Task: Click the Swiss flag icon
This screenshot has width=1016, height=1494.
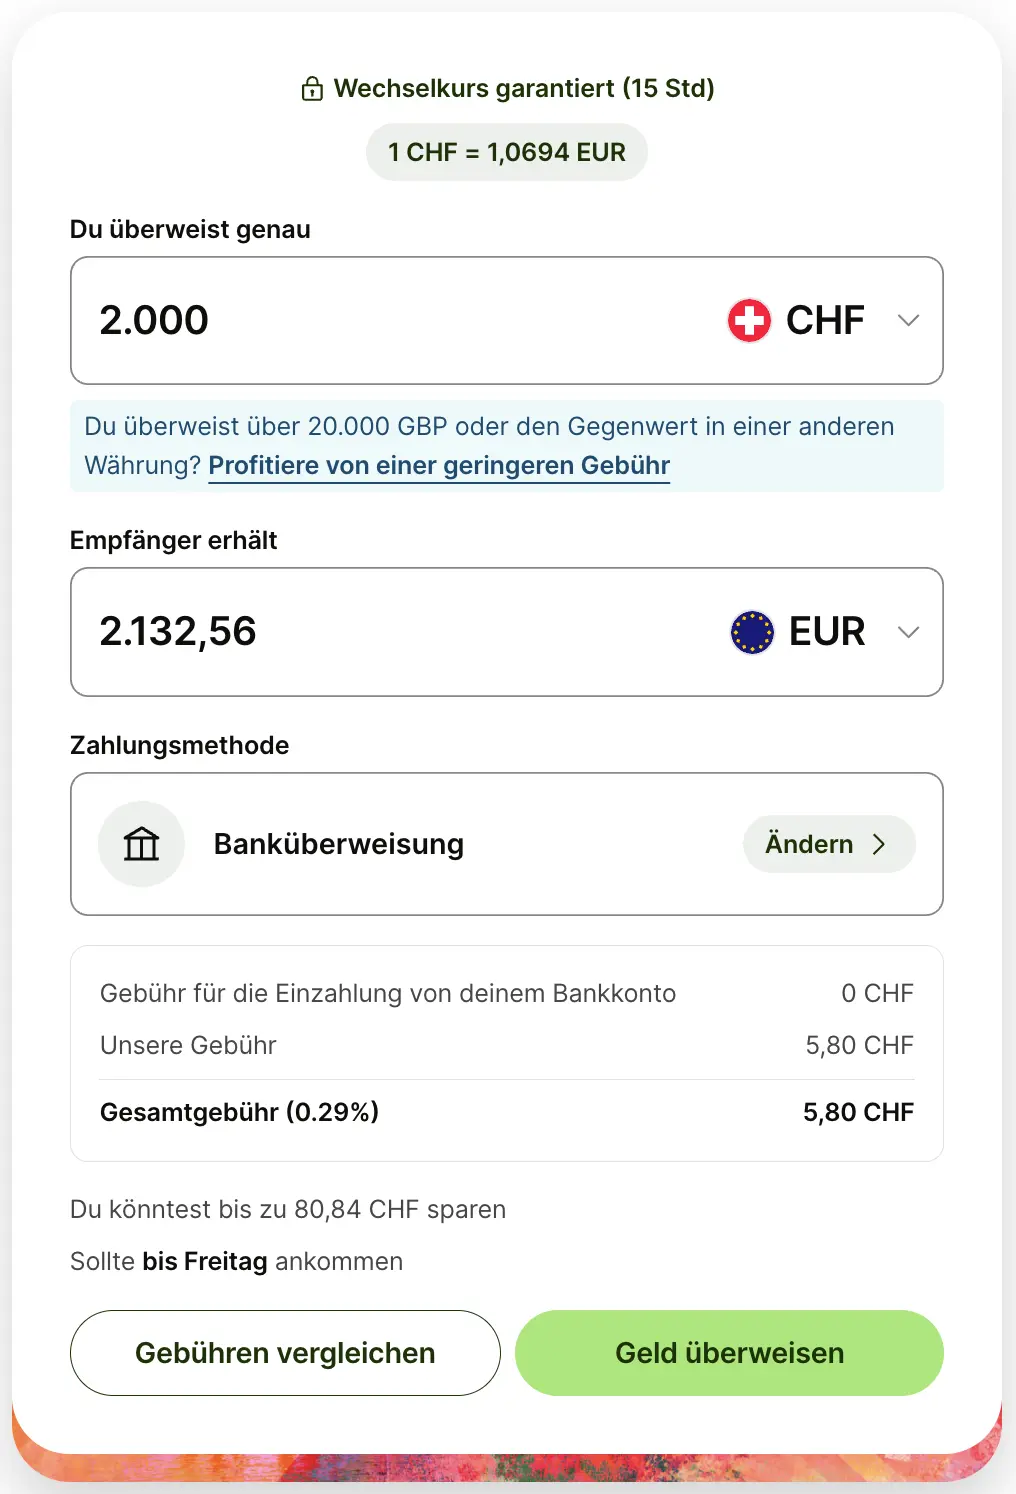Action: 749,321
